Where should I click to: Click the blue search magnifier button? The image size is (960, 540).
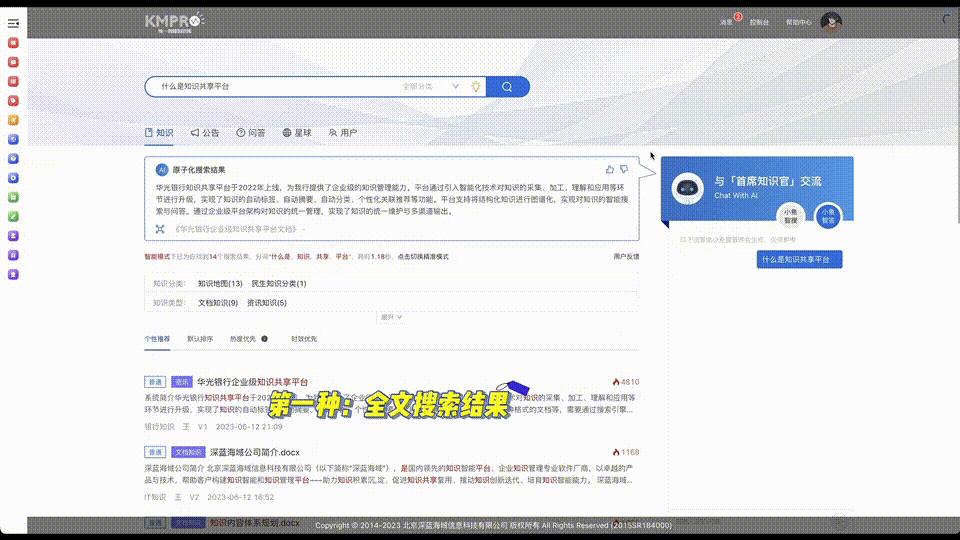tap(508, 87)
